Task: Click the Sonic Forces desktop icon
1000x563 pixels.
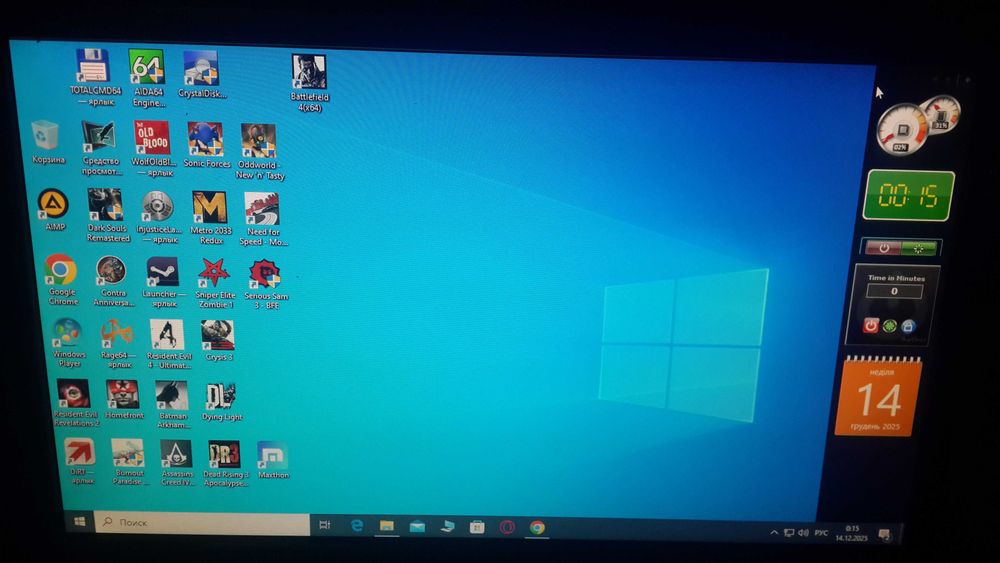Action: 205,139
